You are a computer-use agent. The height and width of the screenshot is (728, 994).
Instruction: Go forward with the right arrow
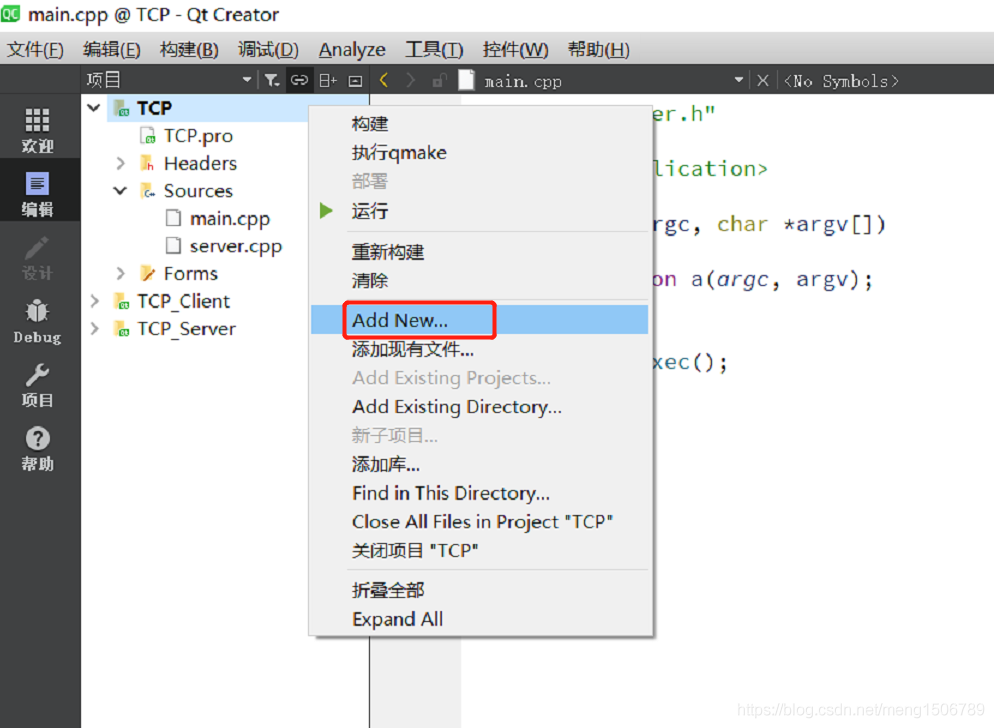point(411,81)
